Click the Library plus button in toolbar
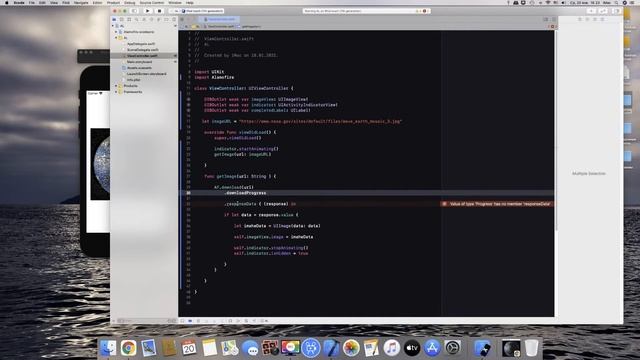640x360 pixels. tap(591, 11)
